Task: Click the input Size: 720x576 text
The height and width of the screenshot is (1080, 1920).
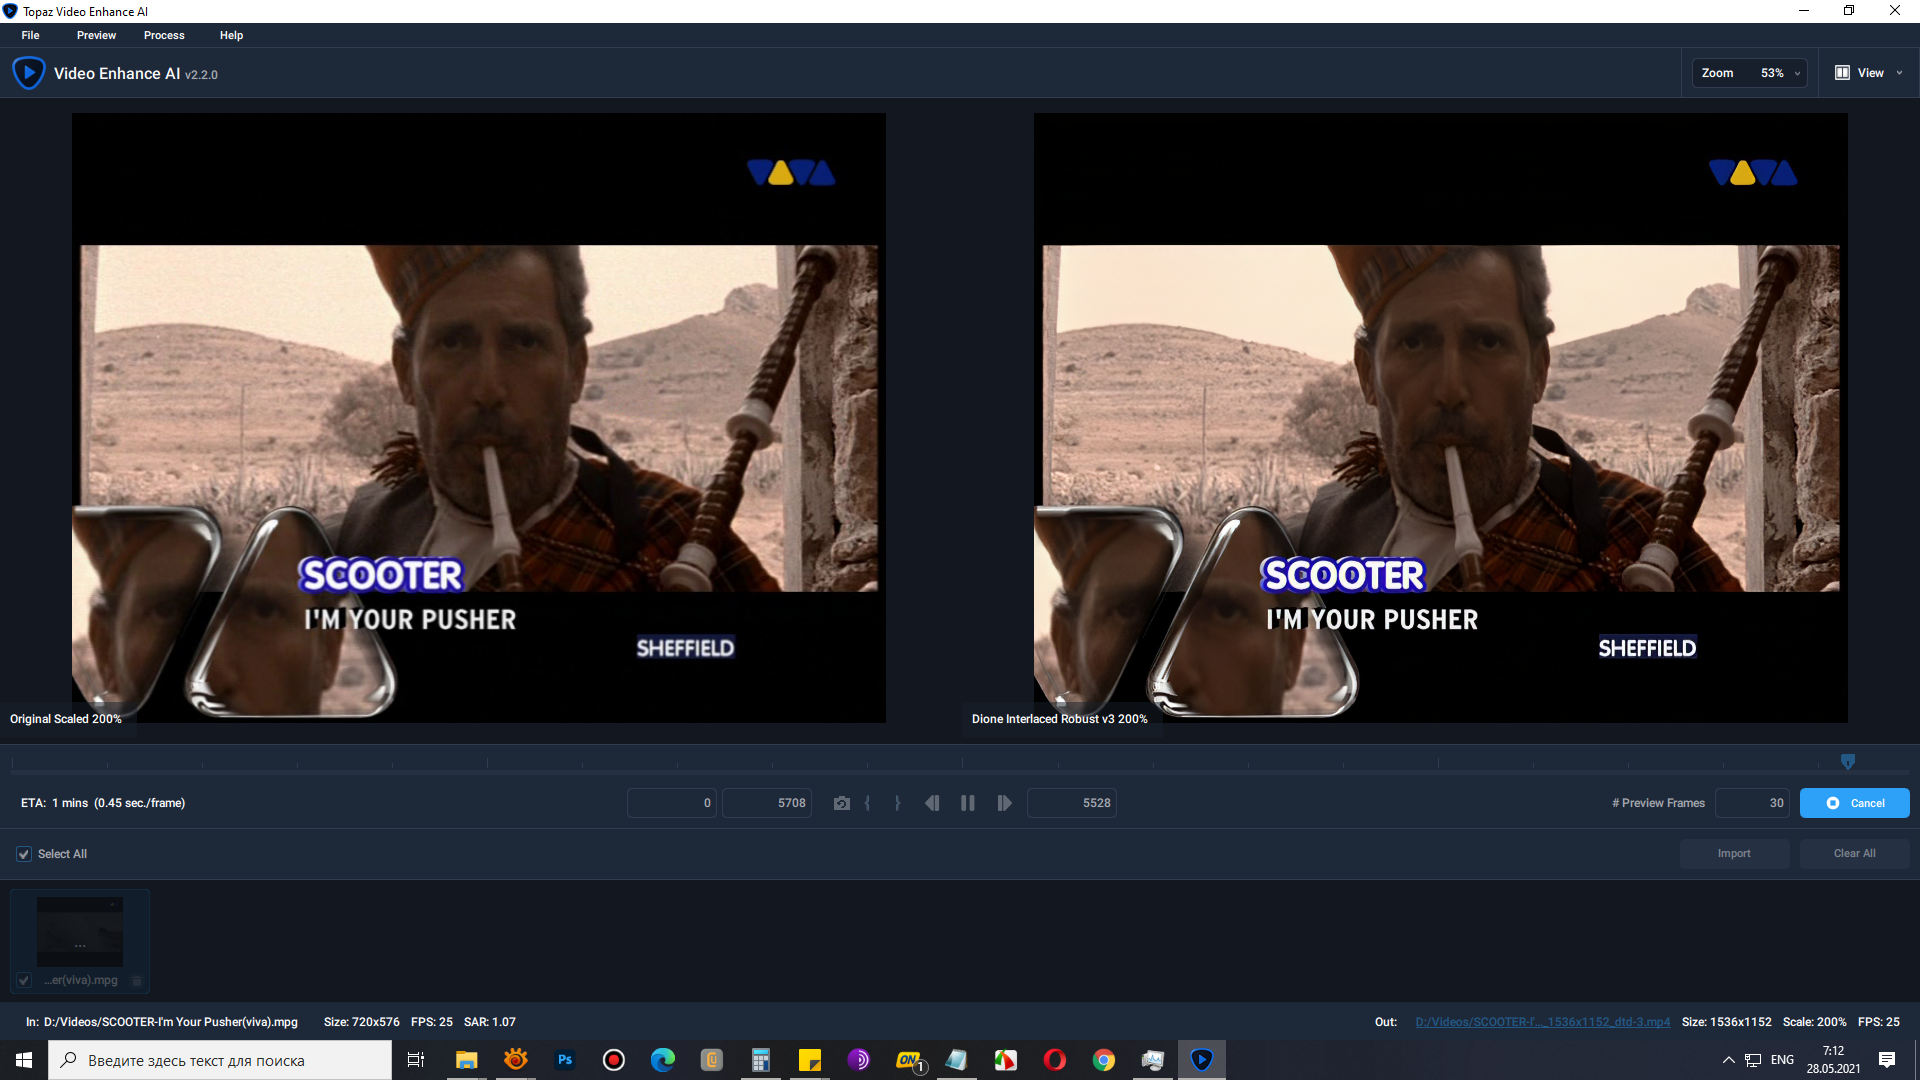Action: [x=361, y=1022]
